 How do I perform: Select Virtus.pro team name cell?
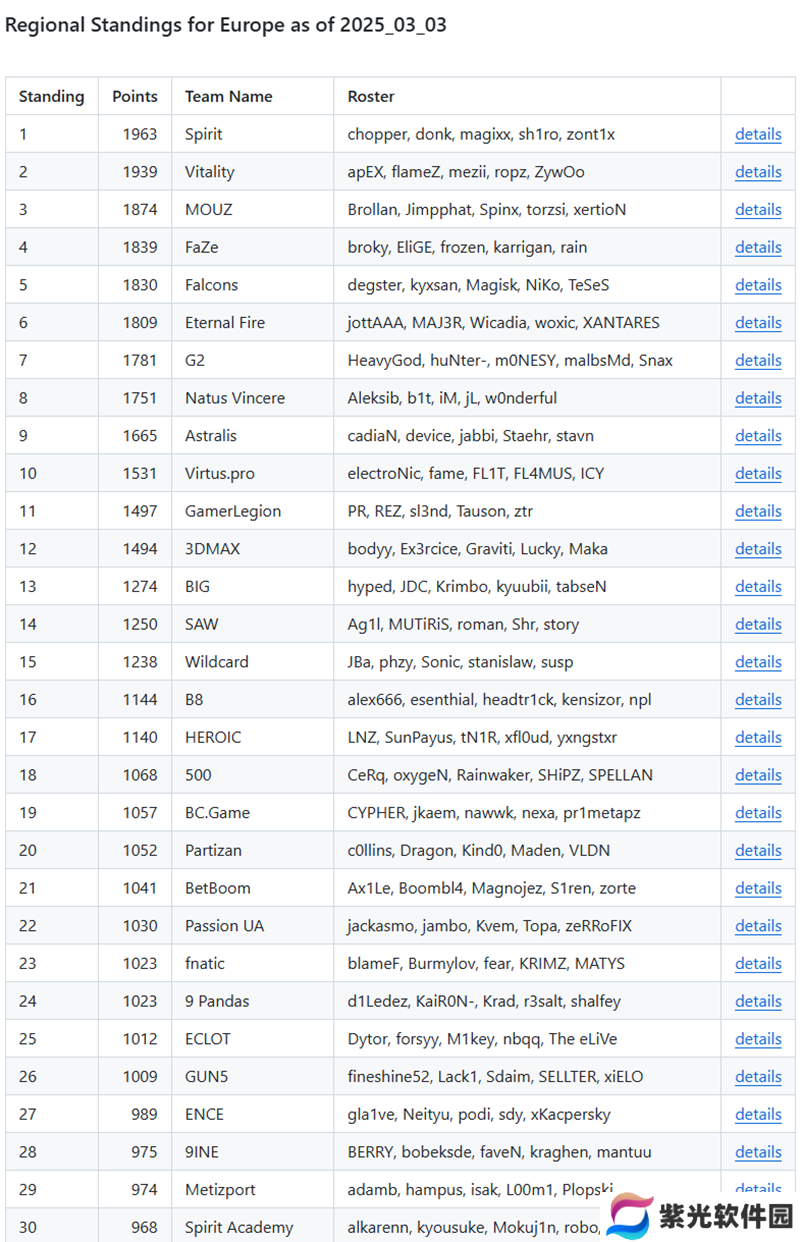pyautogui.click(x=253, y=474)
